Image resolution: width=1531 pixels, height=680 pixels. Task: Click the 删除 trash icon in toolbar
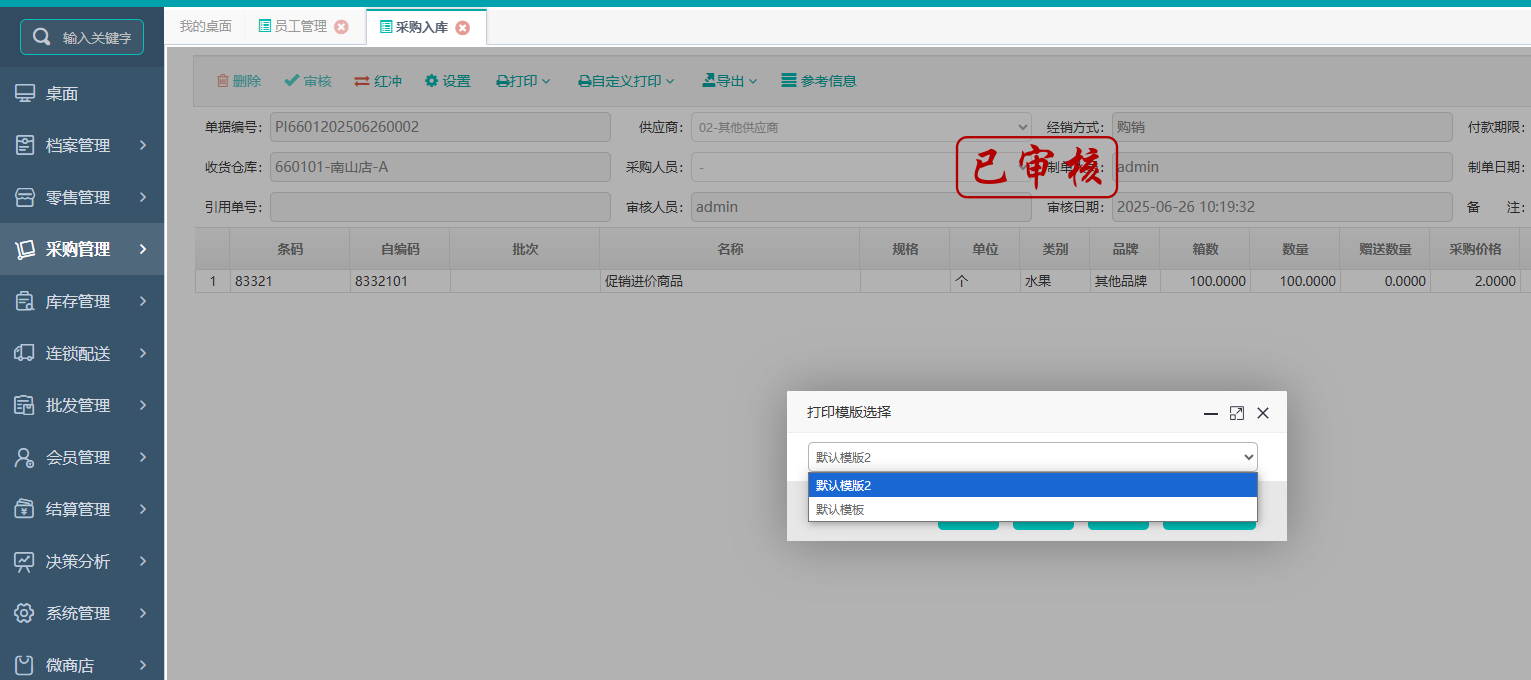(222, 81)
